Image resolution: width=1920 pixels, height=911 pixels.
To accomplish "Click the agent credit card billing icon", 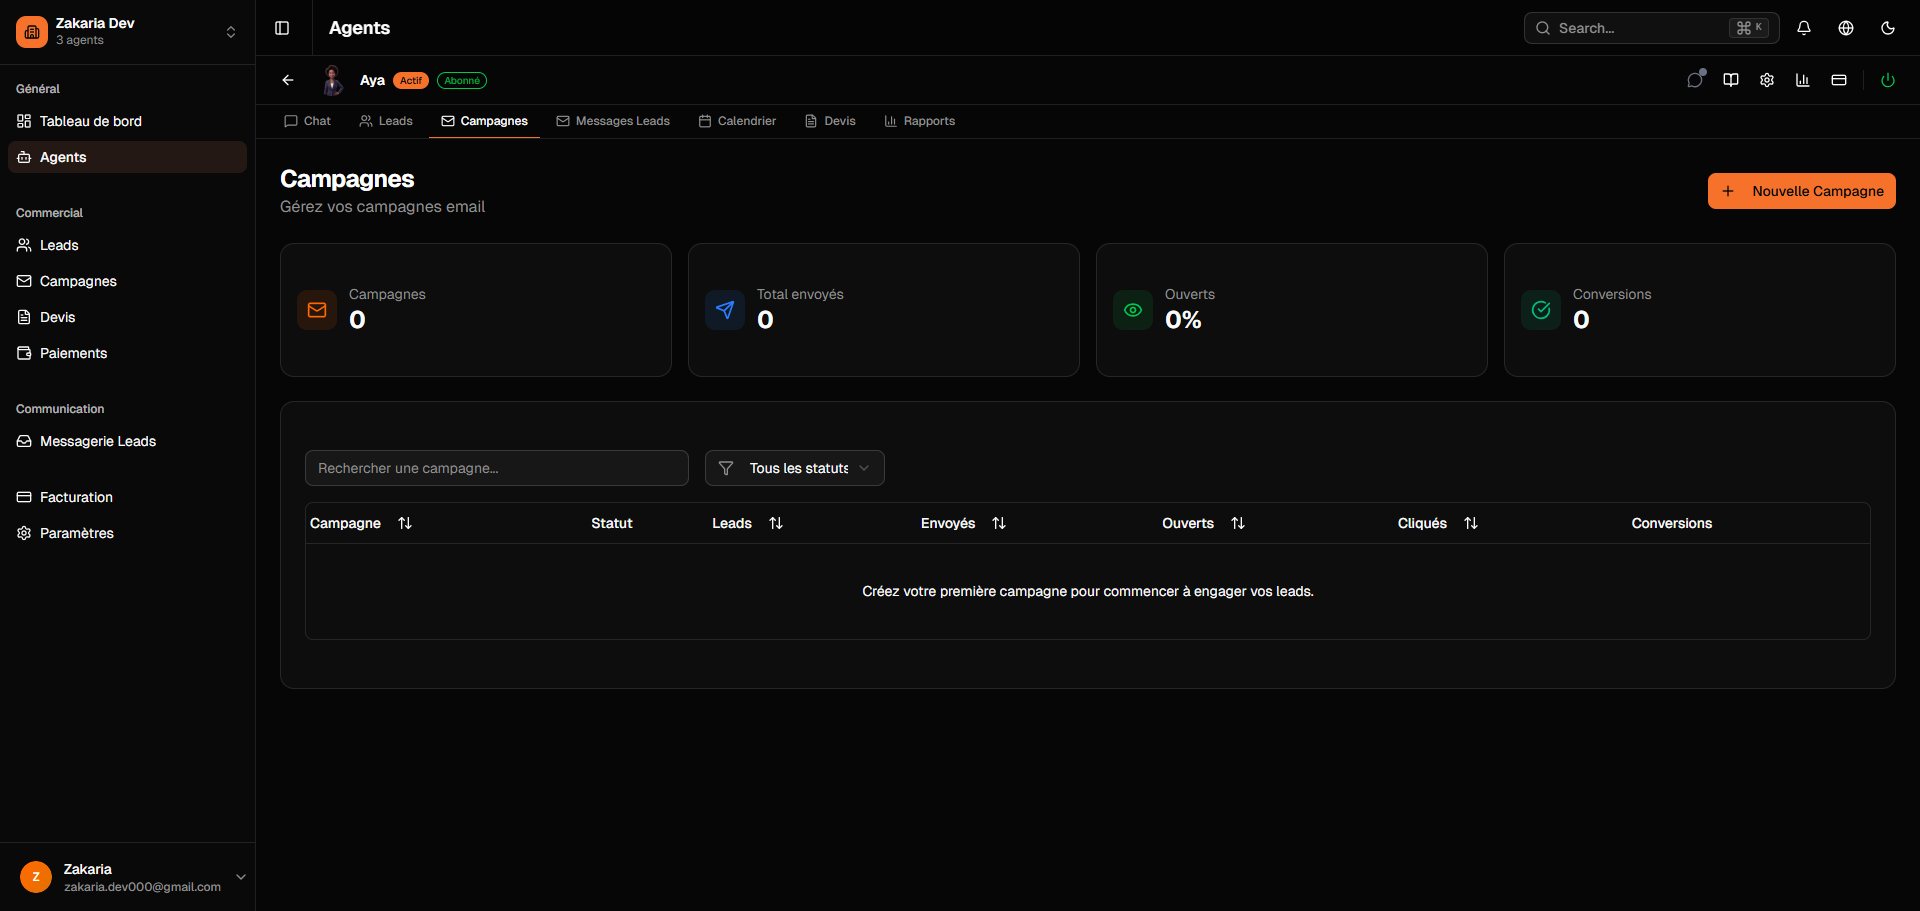I will pos(1839,80).
